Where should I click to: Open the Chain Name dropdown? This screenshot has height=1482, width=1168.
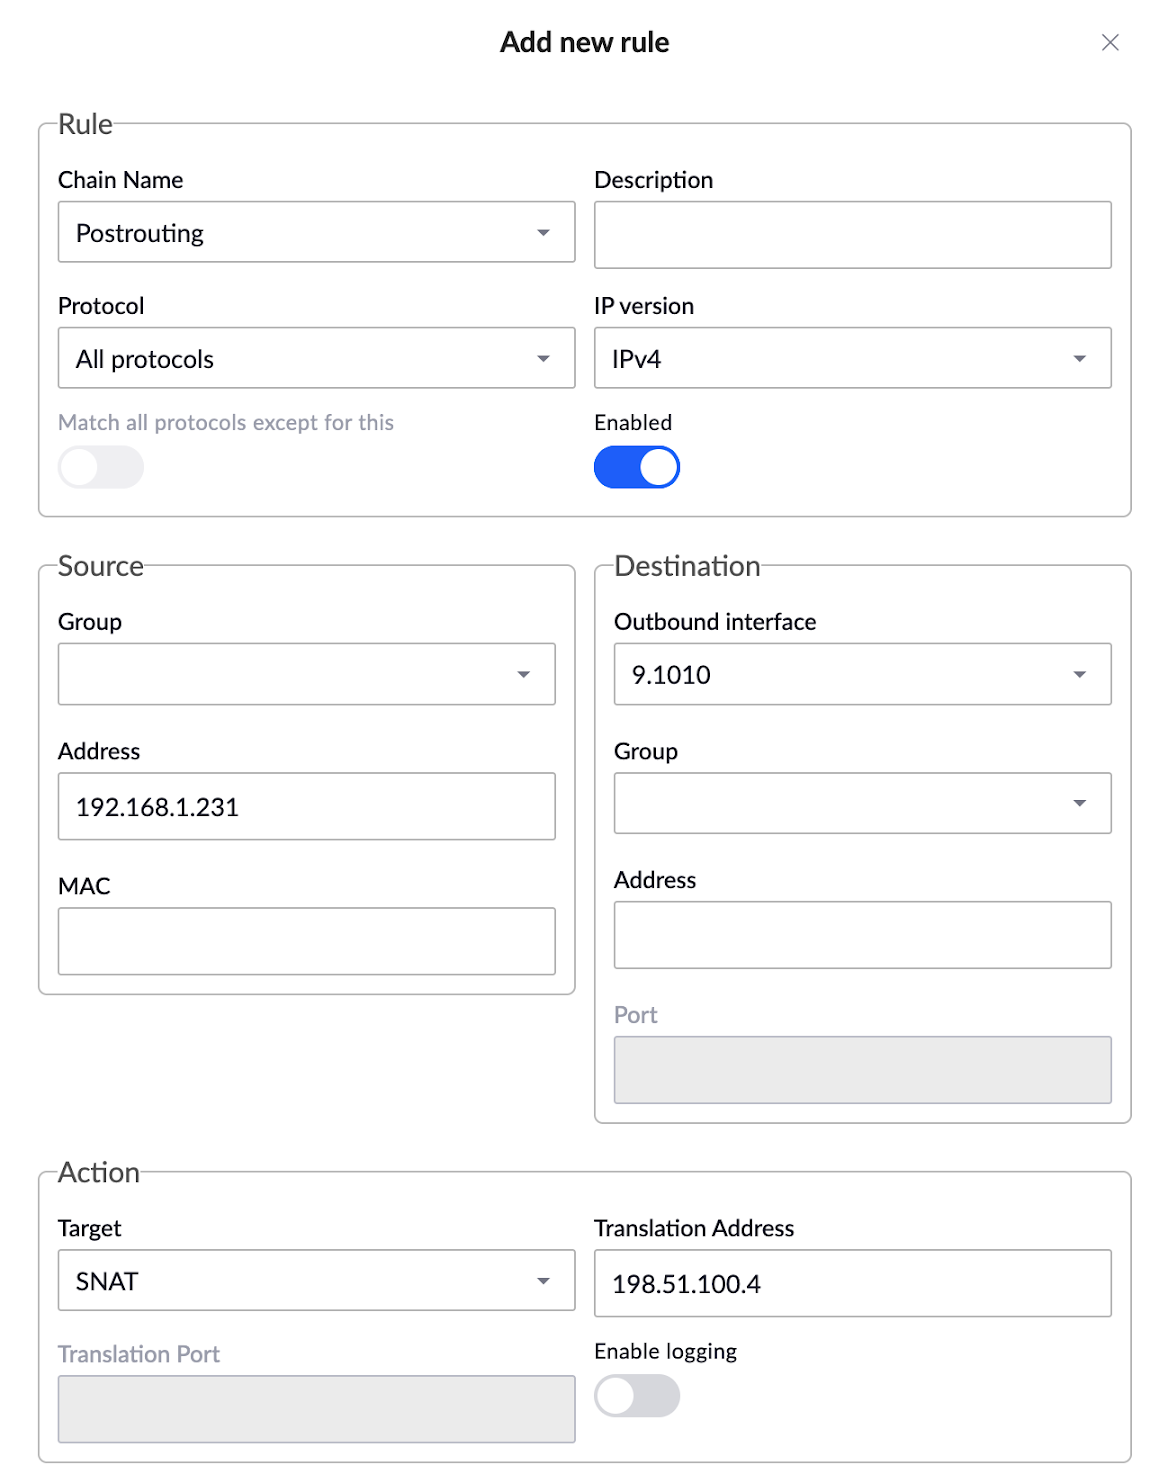click(x=316, y=232)
